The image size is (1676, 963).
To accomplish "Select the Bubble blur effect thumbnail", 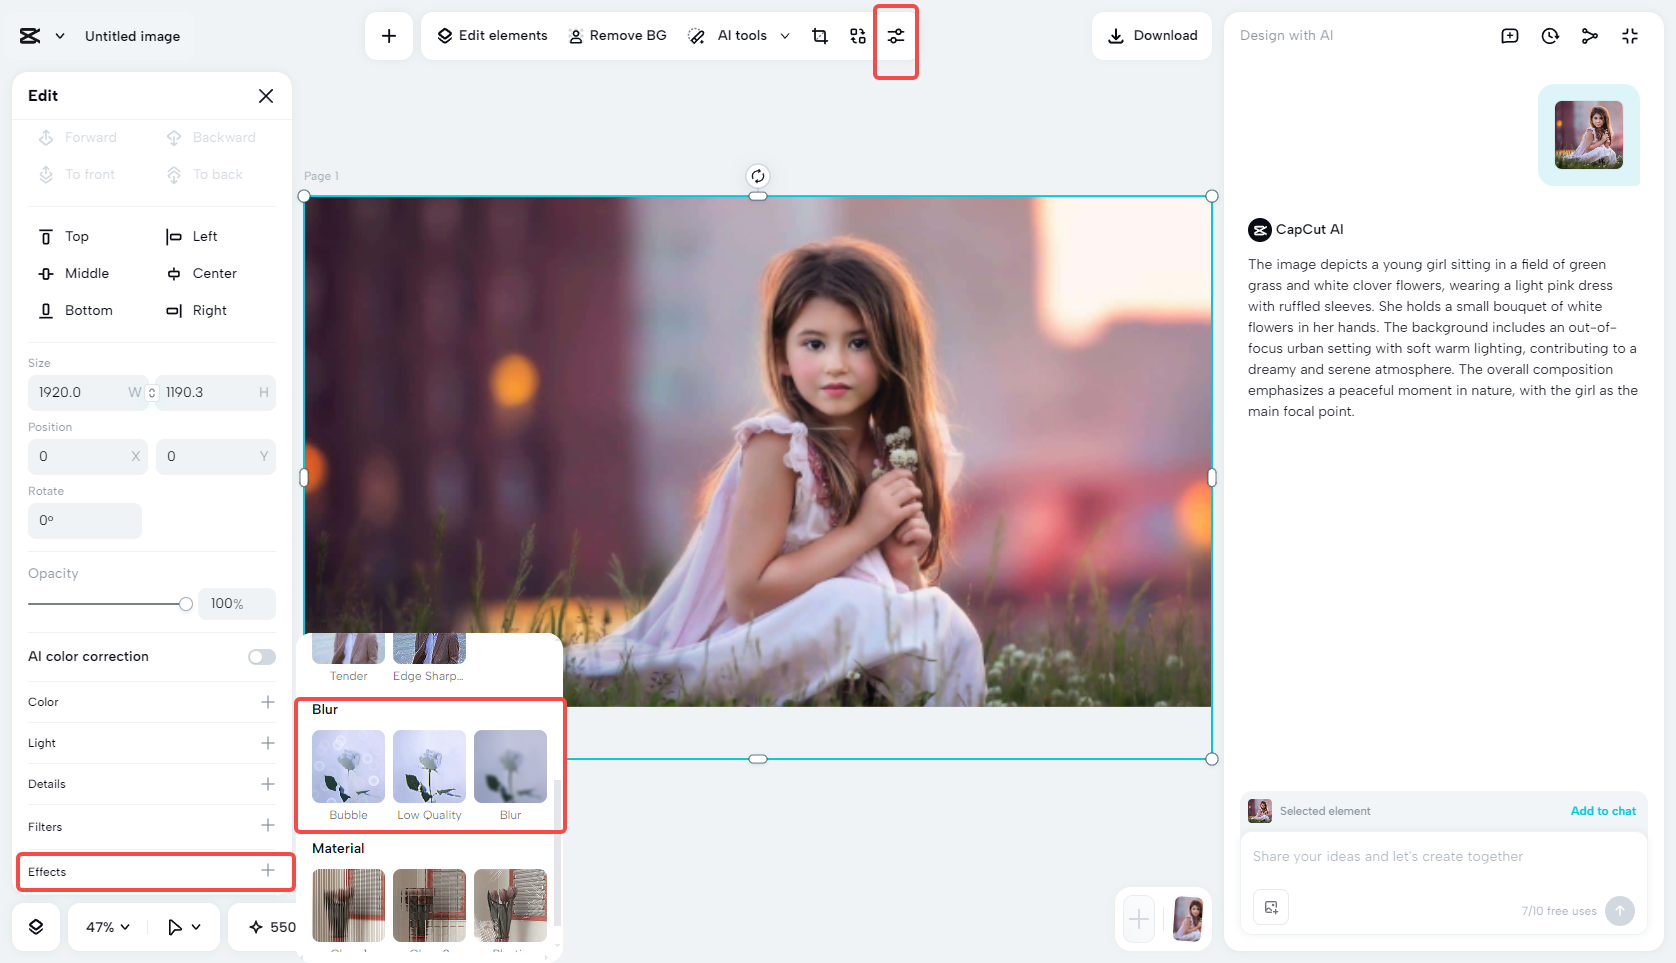I will (347, 767).
